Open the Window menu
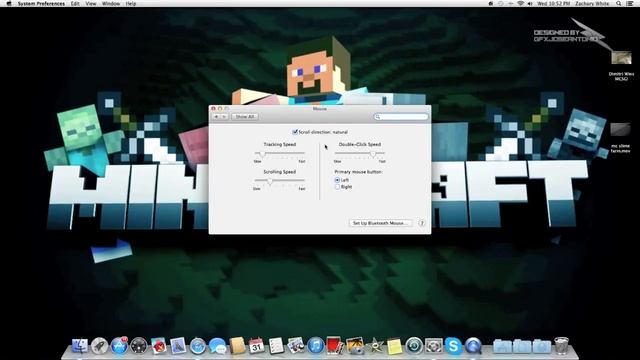Image resolution: width=640 pixels, height=360 pixels. tap(111, 3)
